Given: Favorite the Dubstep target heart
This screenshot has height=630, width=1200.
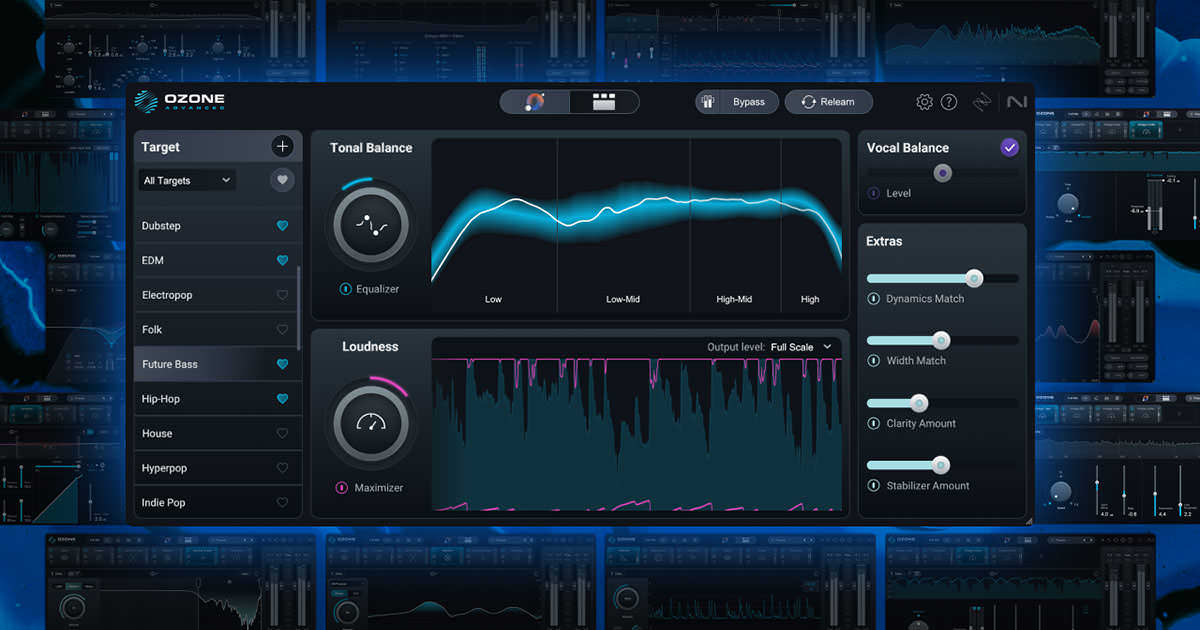Looking at the screenshot, I should click(x=282, y=226).
